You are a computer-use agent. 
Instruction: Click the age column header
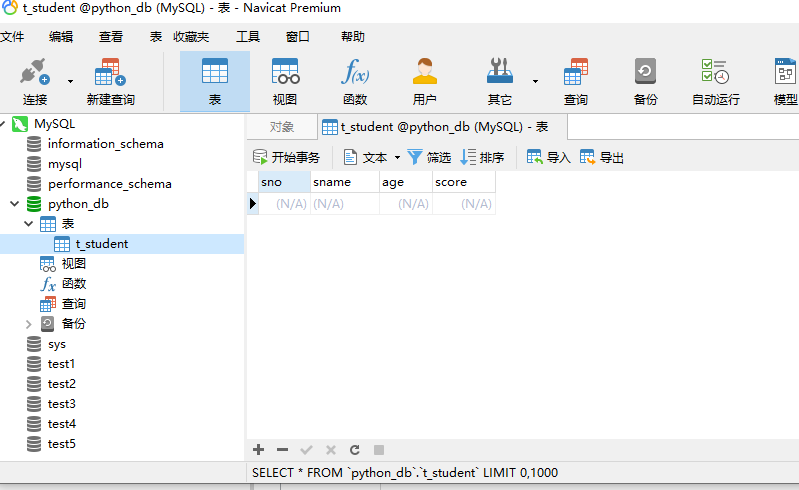pos(406,182)
